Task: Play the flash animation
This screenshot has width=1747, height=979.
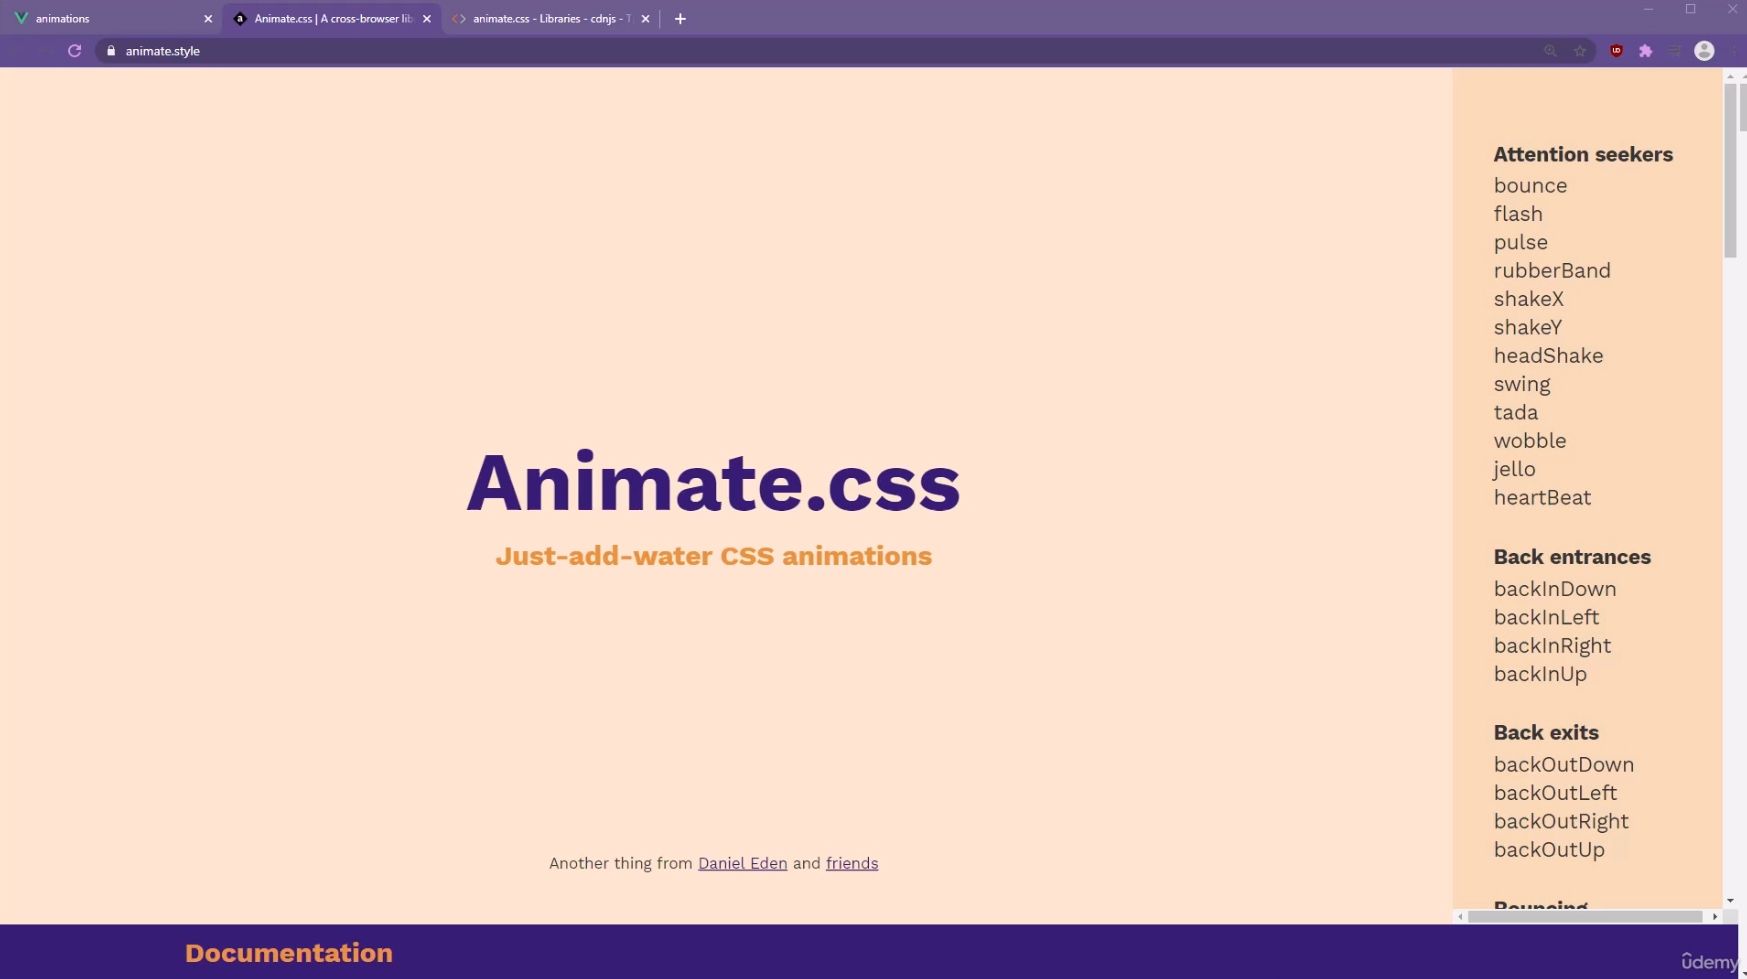Action: tap(1518, 214)
